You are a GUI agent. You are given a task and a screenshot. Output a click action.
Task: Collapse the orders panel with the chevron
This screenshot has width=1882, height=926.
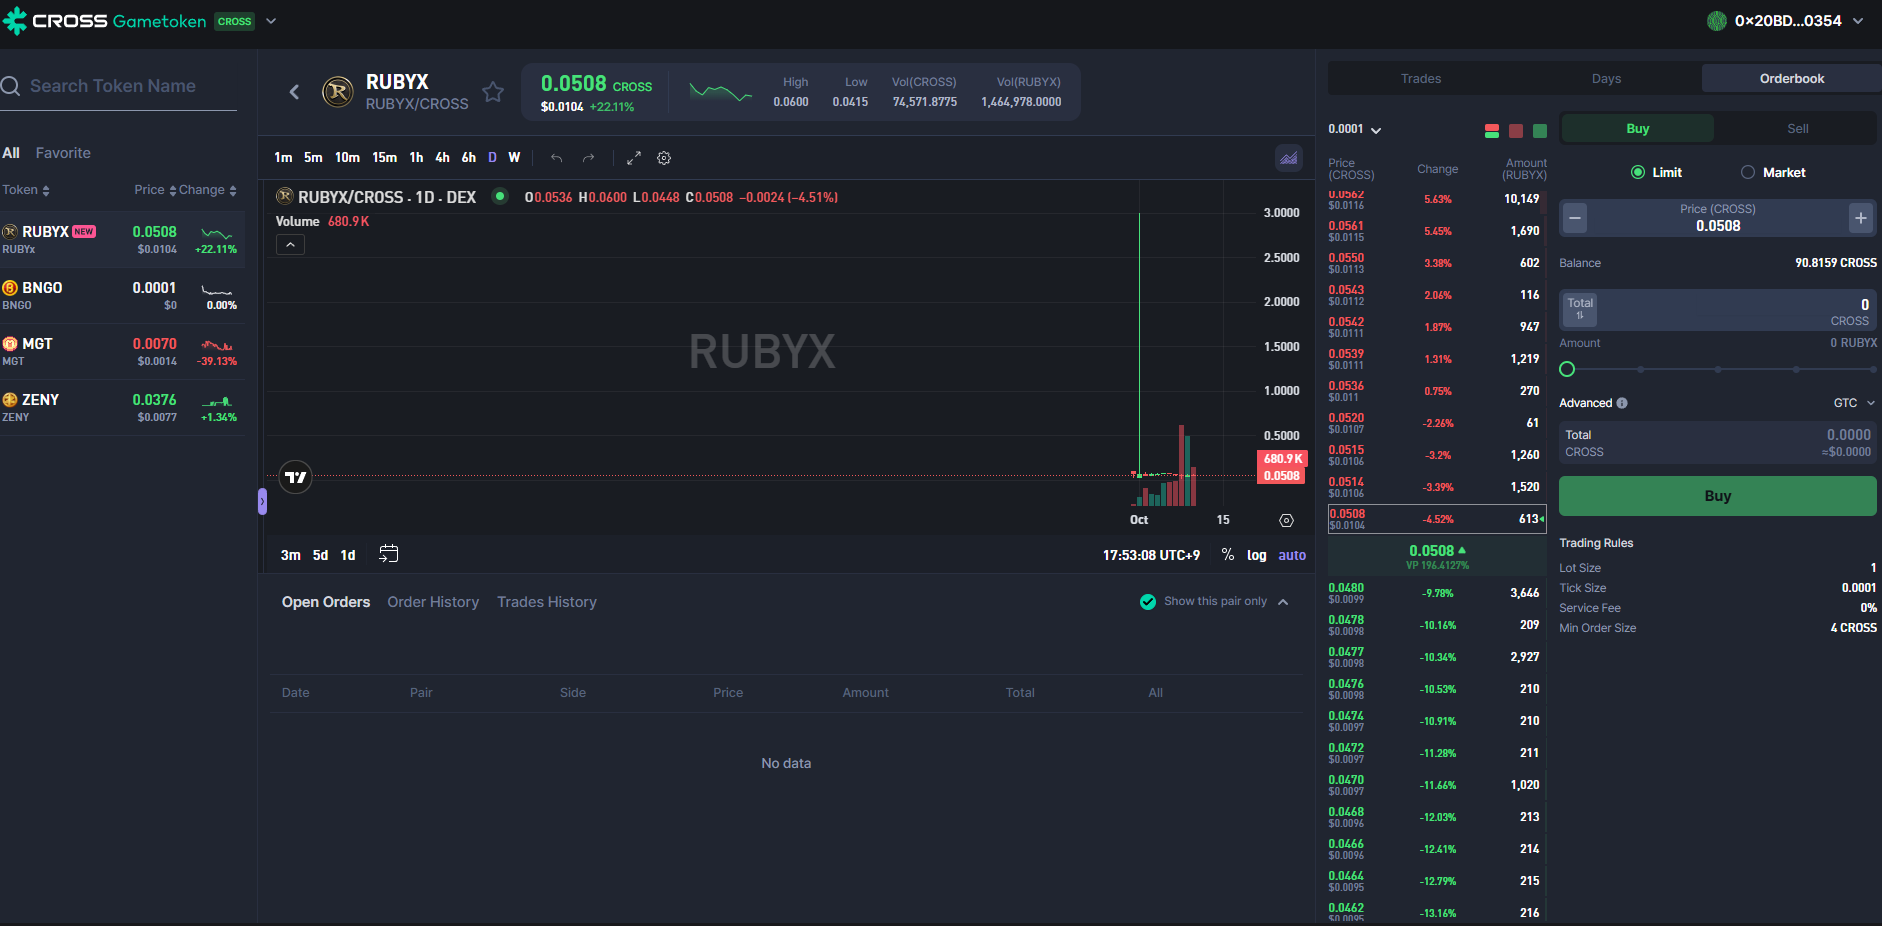click(1283, 602)
